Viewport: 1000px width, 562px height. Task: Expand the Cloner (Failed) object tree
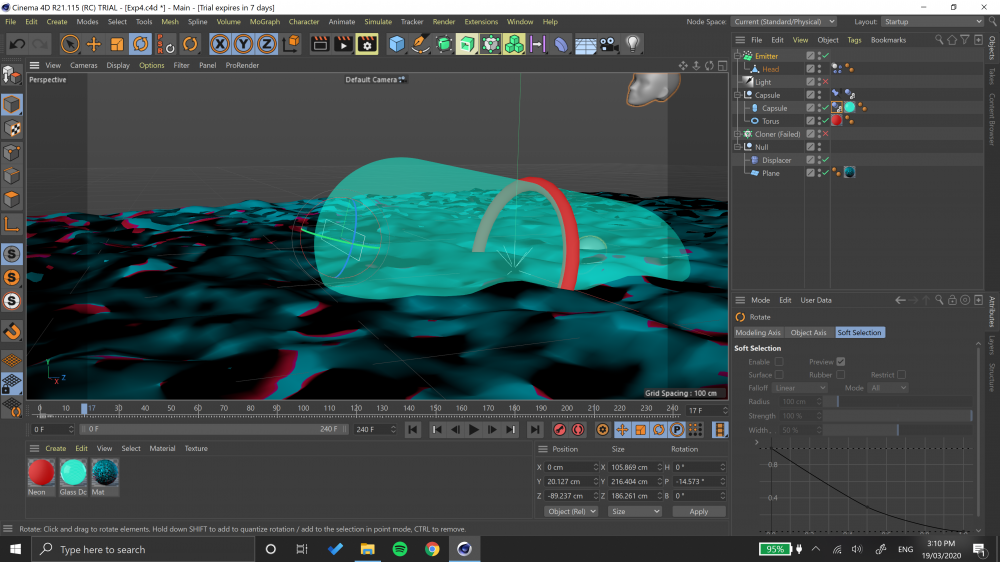click(x=738, y=134)
